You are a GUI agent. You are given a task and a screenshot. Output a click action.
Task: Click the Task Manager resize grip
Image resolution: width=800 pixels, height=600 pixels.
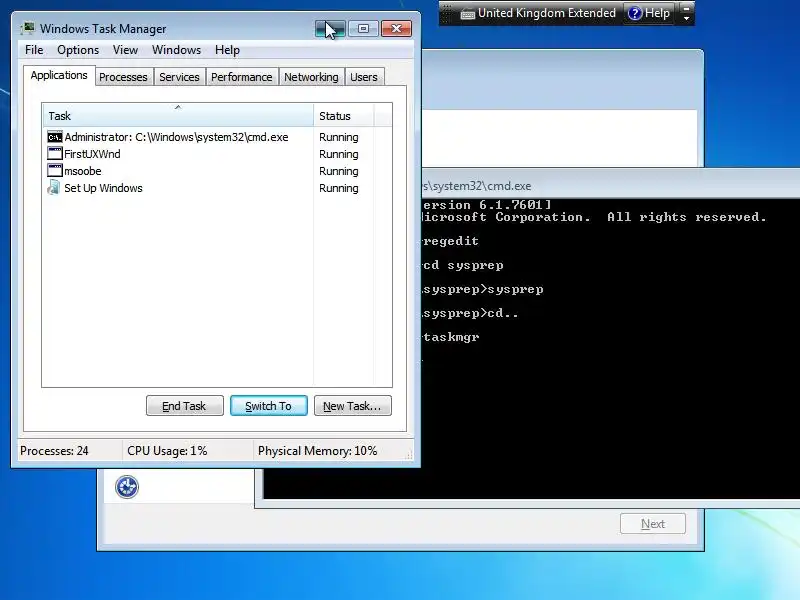pyautogui.click(x=409, y=455)
